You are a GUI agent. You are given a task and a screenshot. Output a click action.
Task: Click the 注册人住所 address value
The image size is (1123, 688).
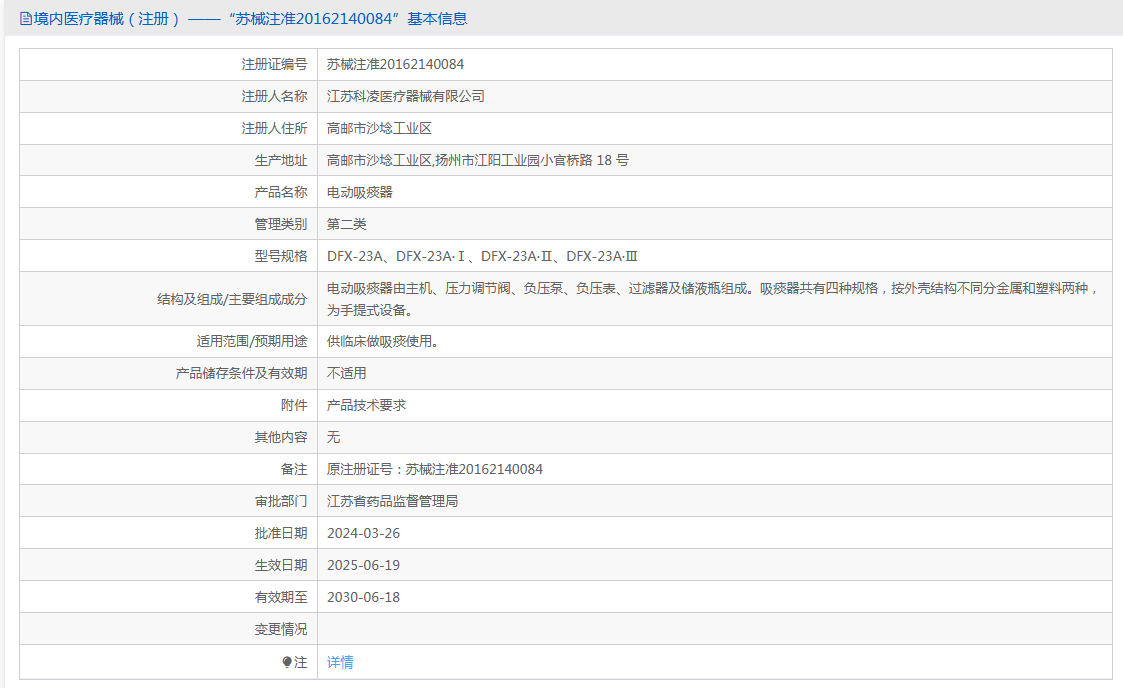pyautogui.click(x=379, y=128)
